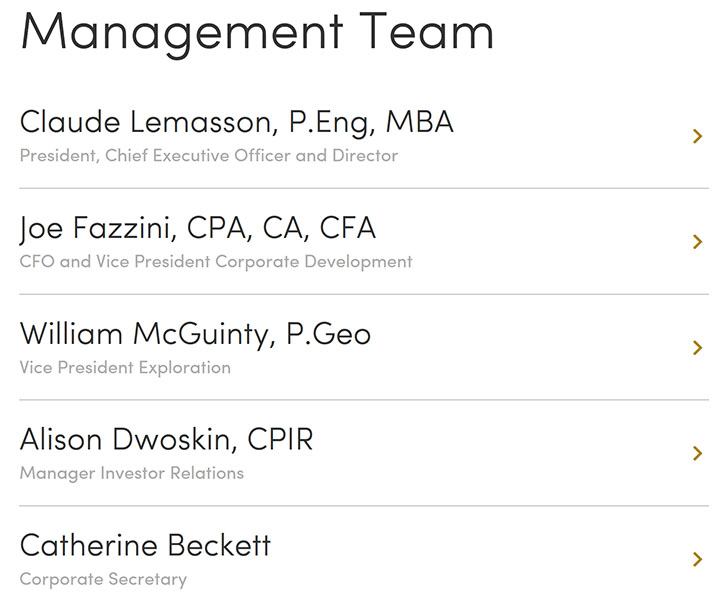Click the chevron beside Joe Fazzini
Screen dimensions: 725x602
click(698, 242)
